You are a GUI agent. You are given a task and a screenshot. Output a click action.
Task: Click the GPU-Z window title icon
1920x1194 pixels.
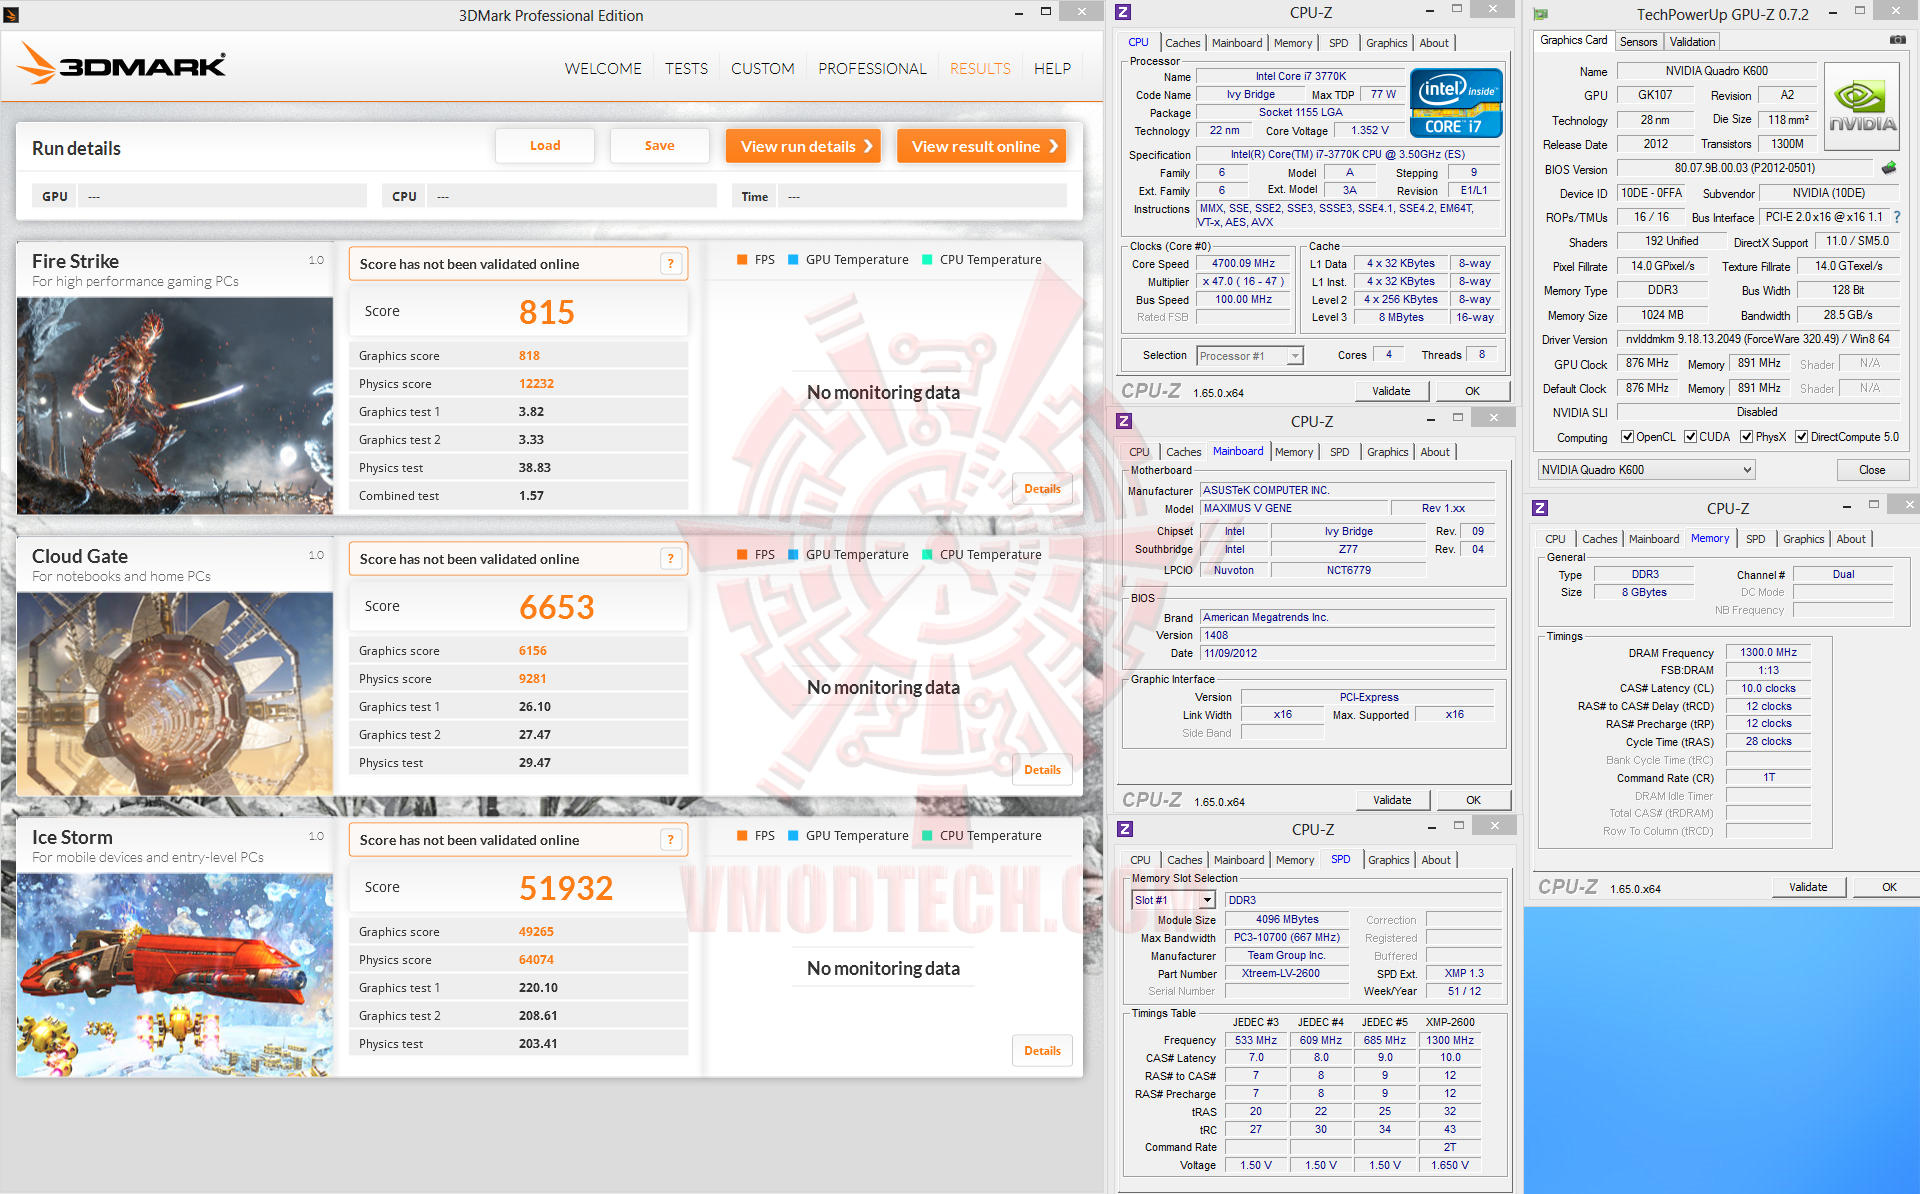tap(1541, 14)
